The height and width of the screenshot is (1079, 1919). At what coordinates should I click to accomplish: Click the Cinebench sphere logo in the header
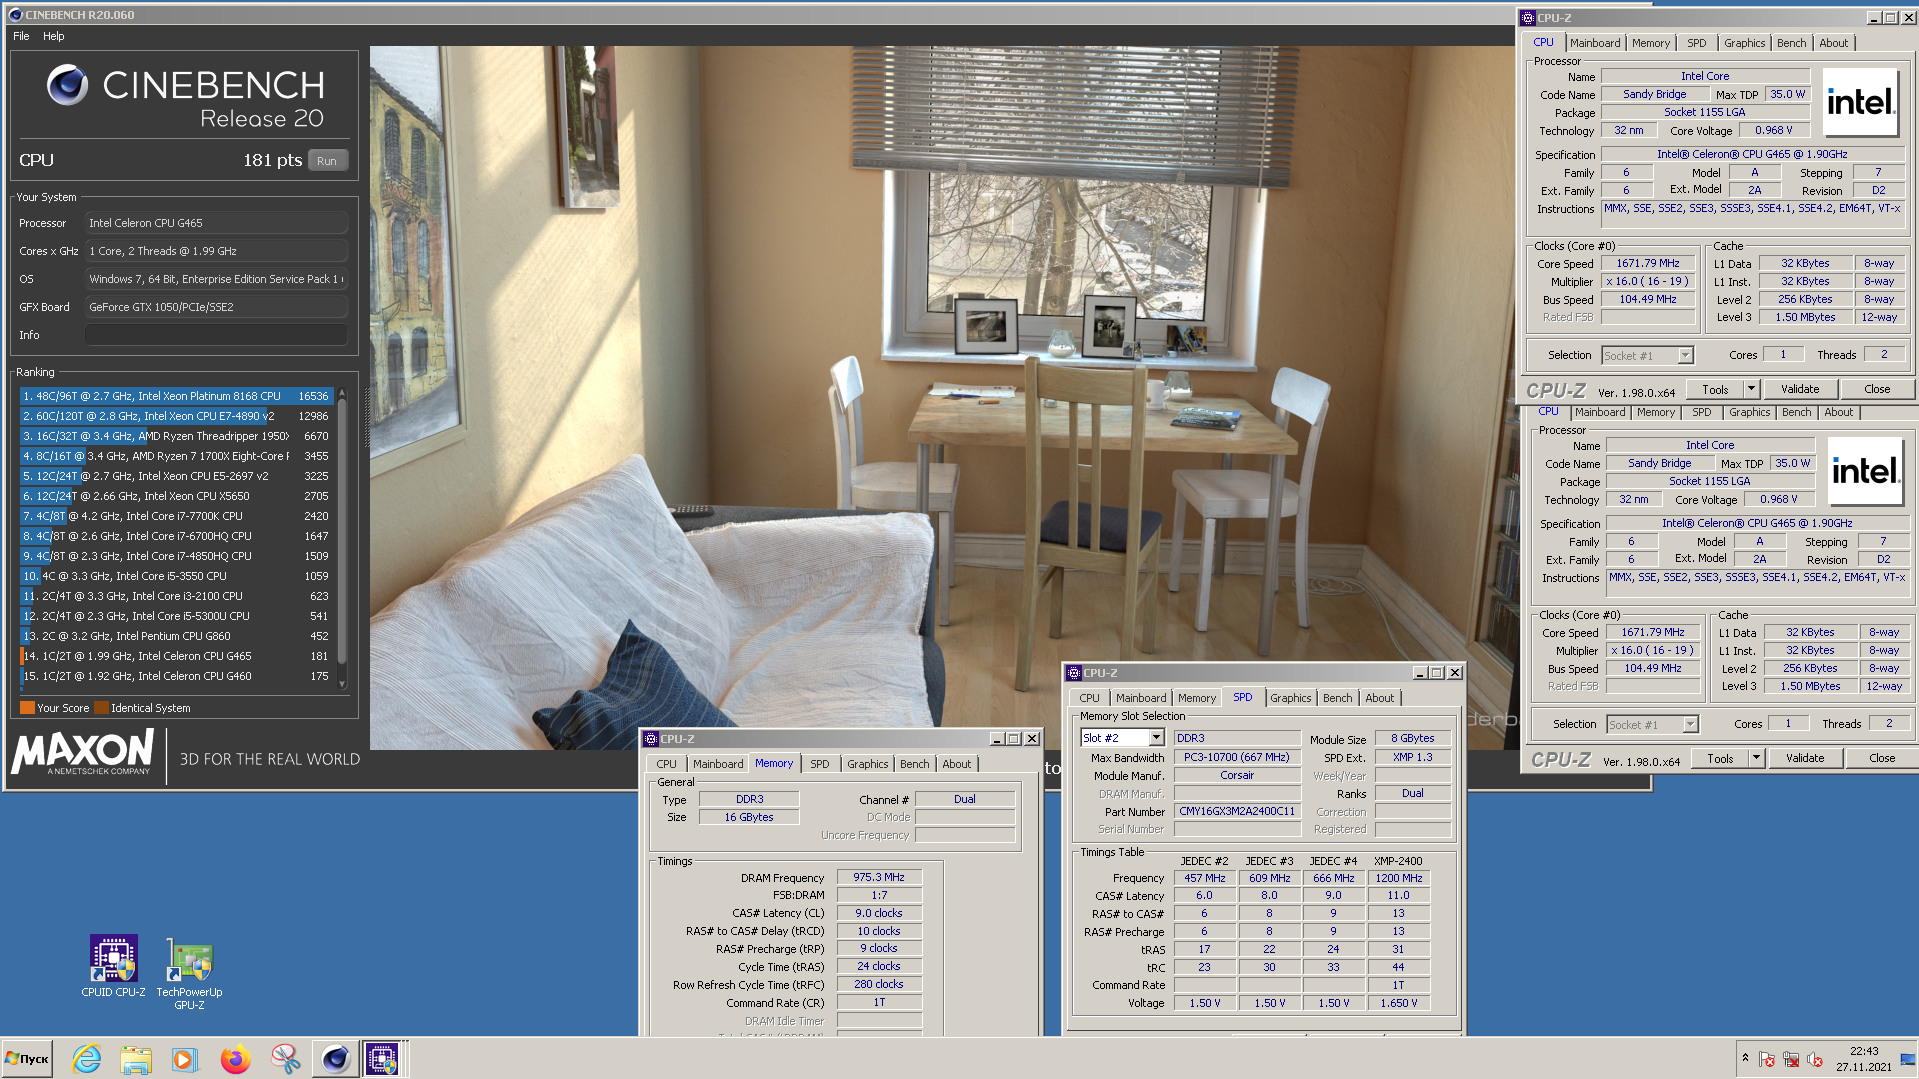pyautogui.click(x=68, y=85)
